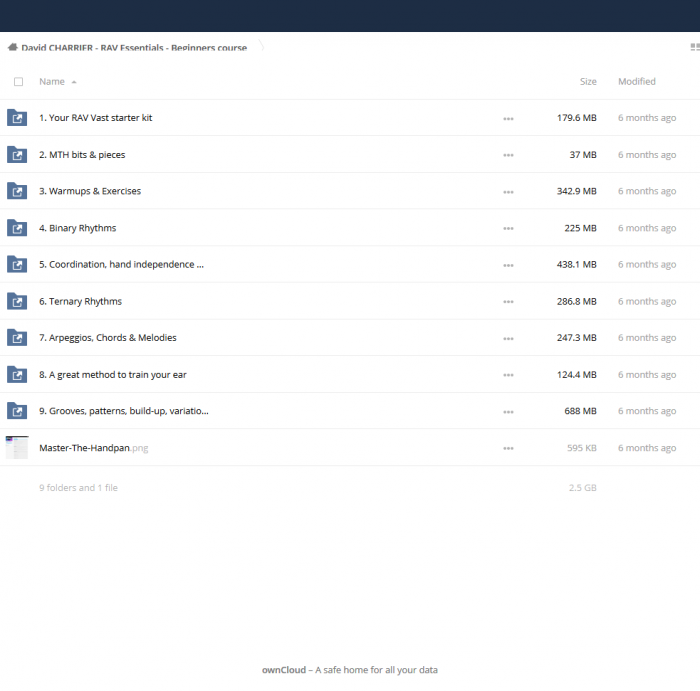Screen dimensions: 700x691
Task: Tick the select-all checkbox beside Name
Action: click(18, 82)
